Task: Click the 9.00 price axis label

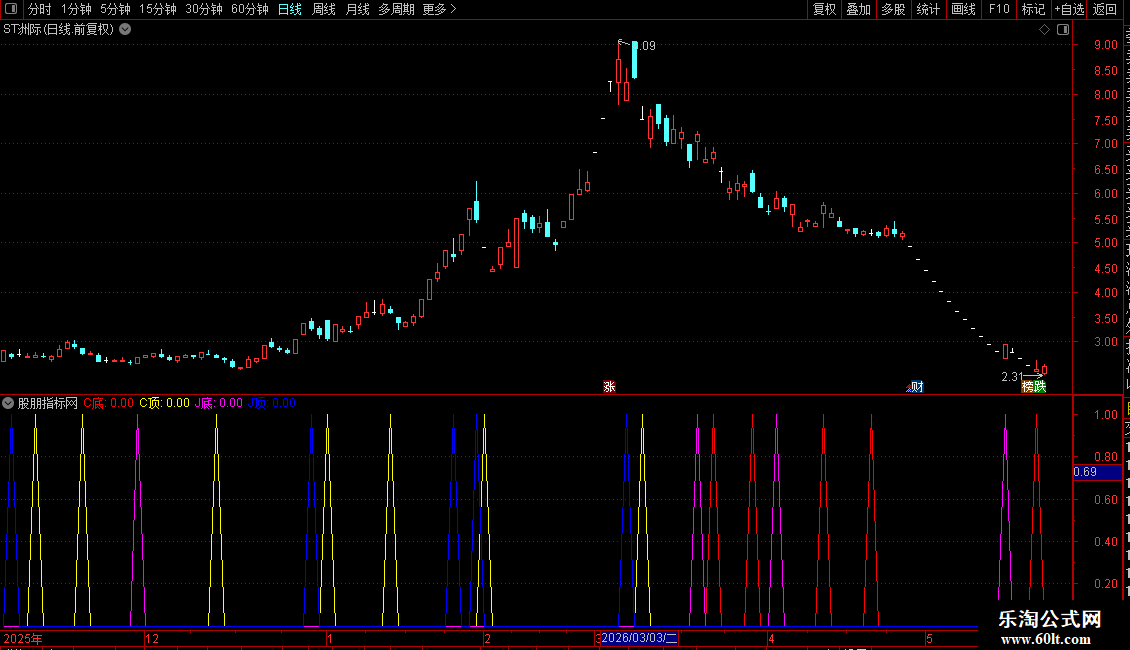Action: pyautogui.click(x=1105, y=45)
